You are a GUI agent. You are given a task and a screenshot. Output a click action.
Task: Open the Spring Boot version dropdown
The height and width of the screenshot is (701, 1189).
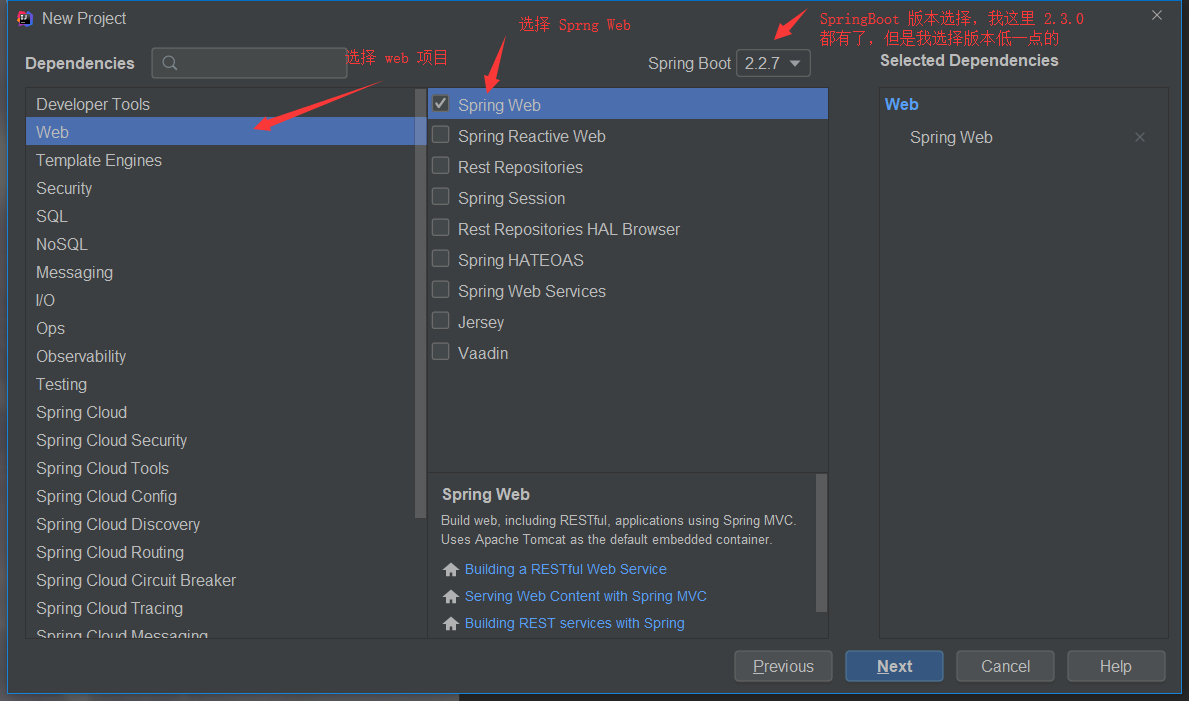(773, 63)
